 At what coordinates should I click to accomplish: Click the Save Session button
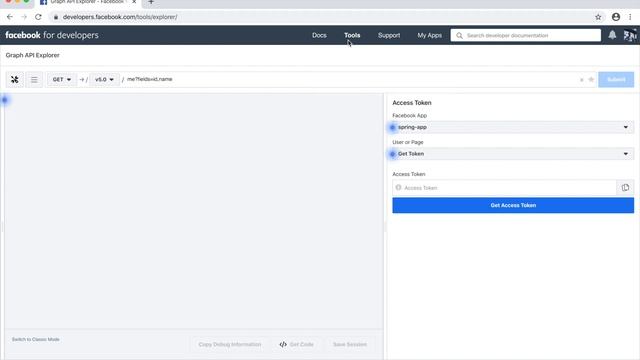350,344
